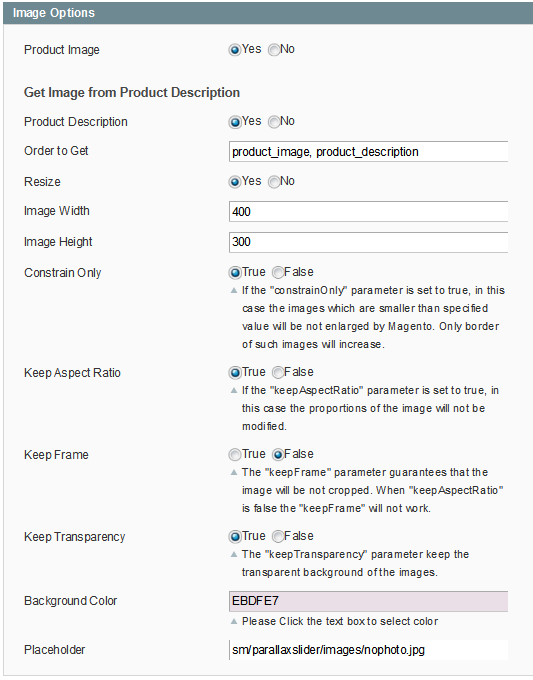Set Constrain Only to True

tap(235, 272)
